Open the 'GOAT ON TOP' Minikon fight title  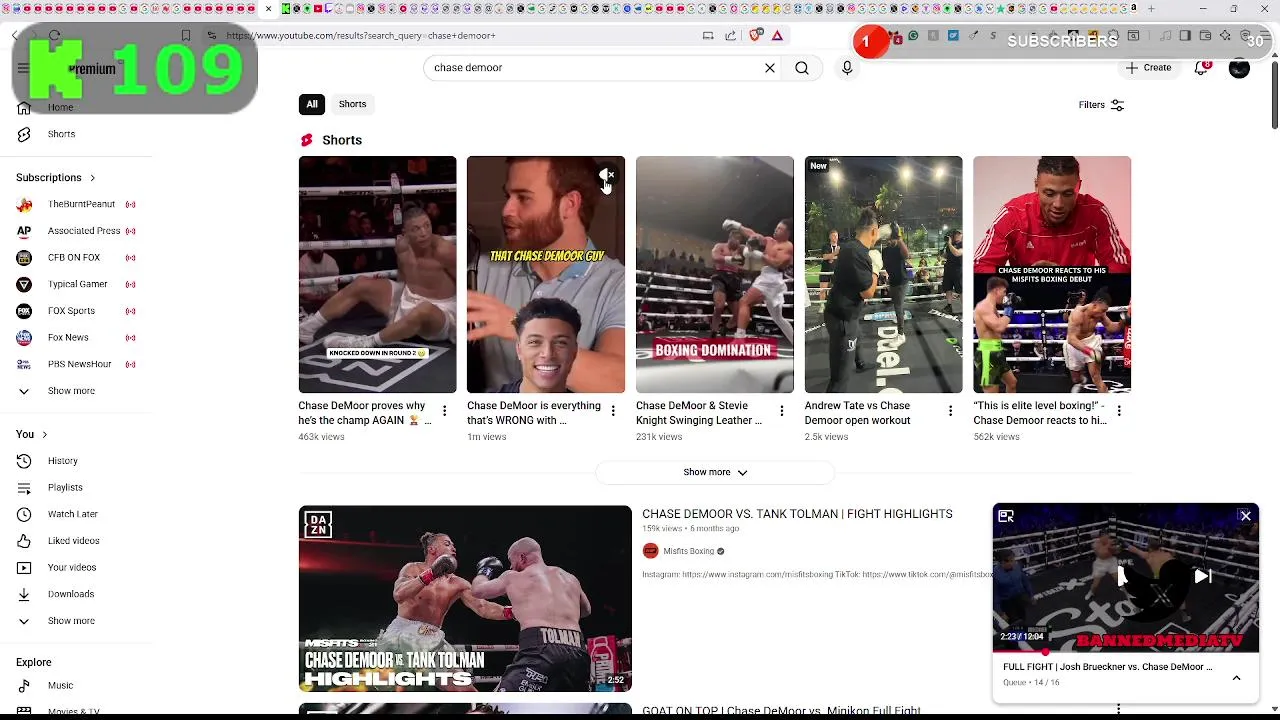781,711
